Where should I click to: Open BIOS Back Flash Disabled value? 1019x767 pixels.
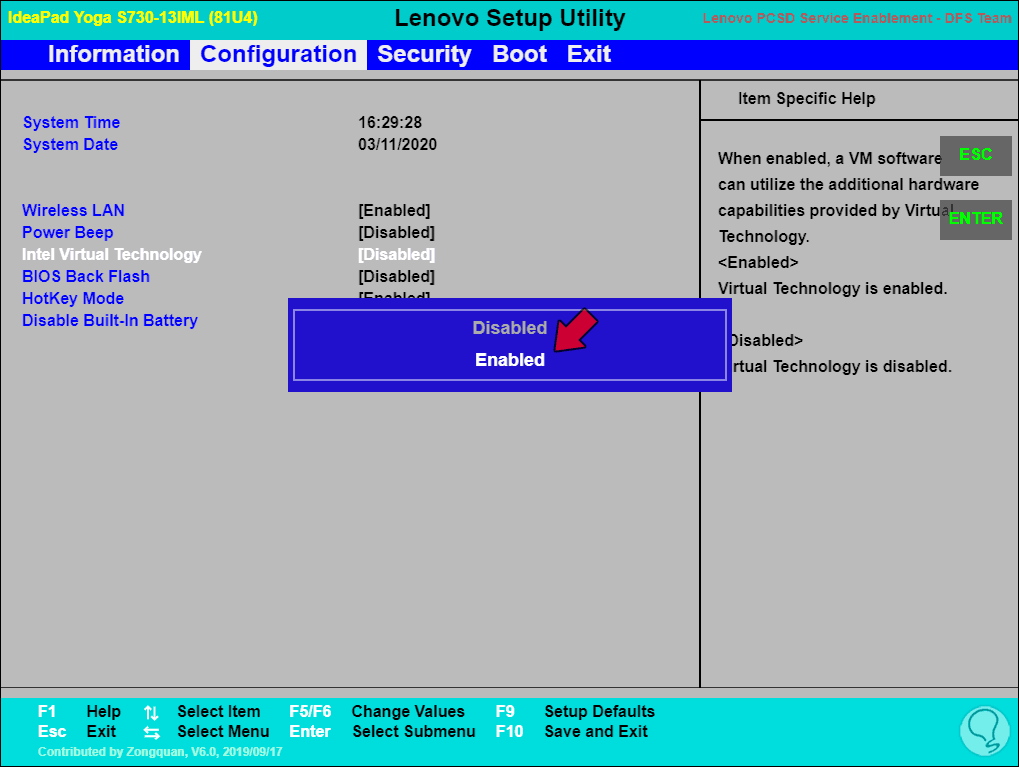tap(396, 277)
